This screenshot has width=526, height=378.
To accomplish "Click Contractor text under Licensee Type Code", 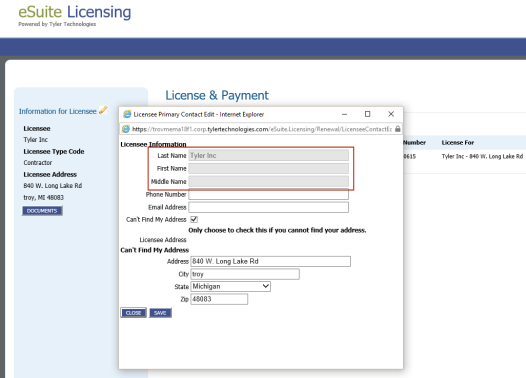I will coord(38,163).
